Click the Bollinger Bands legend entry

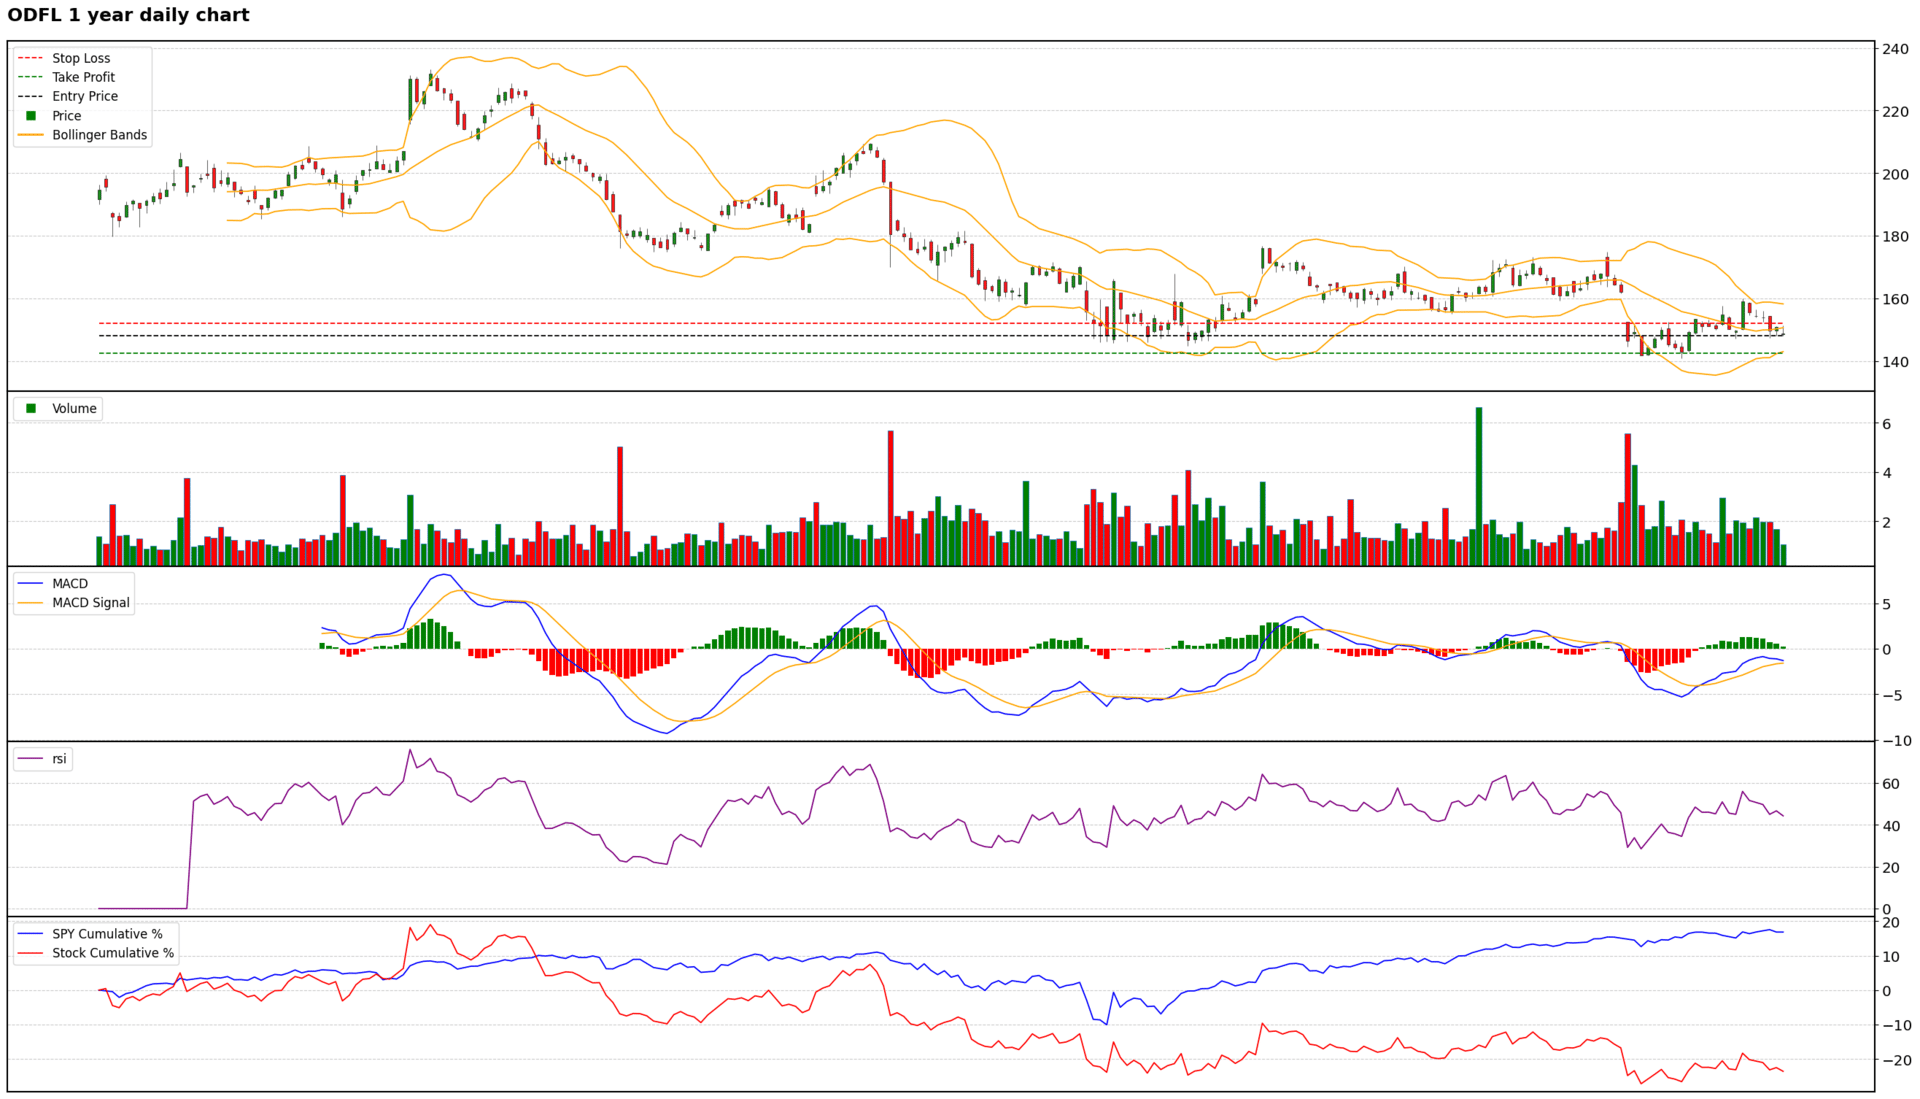(99, 135)
